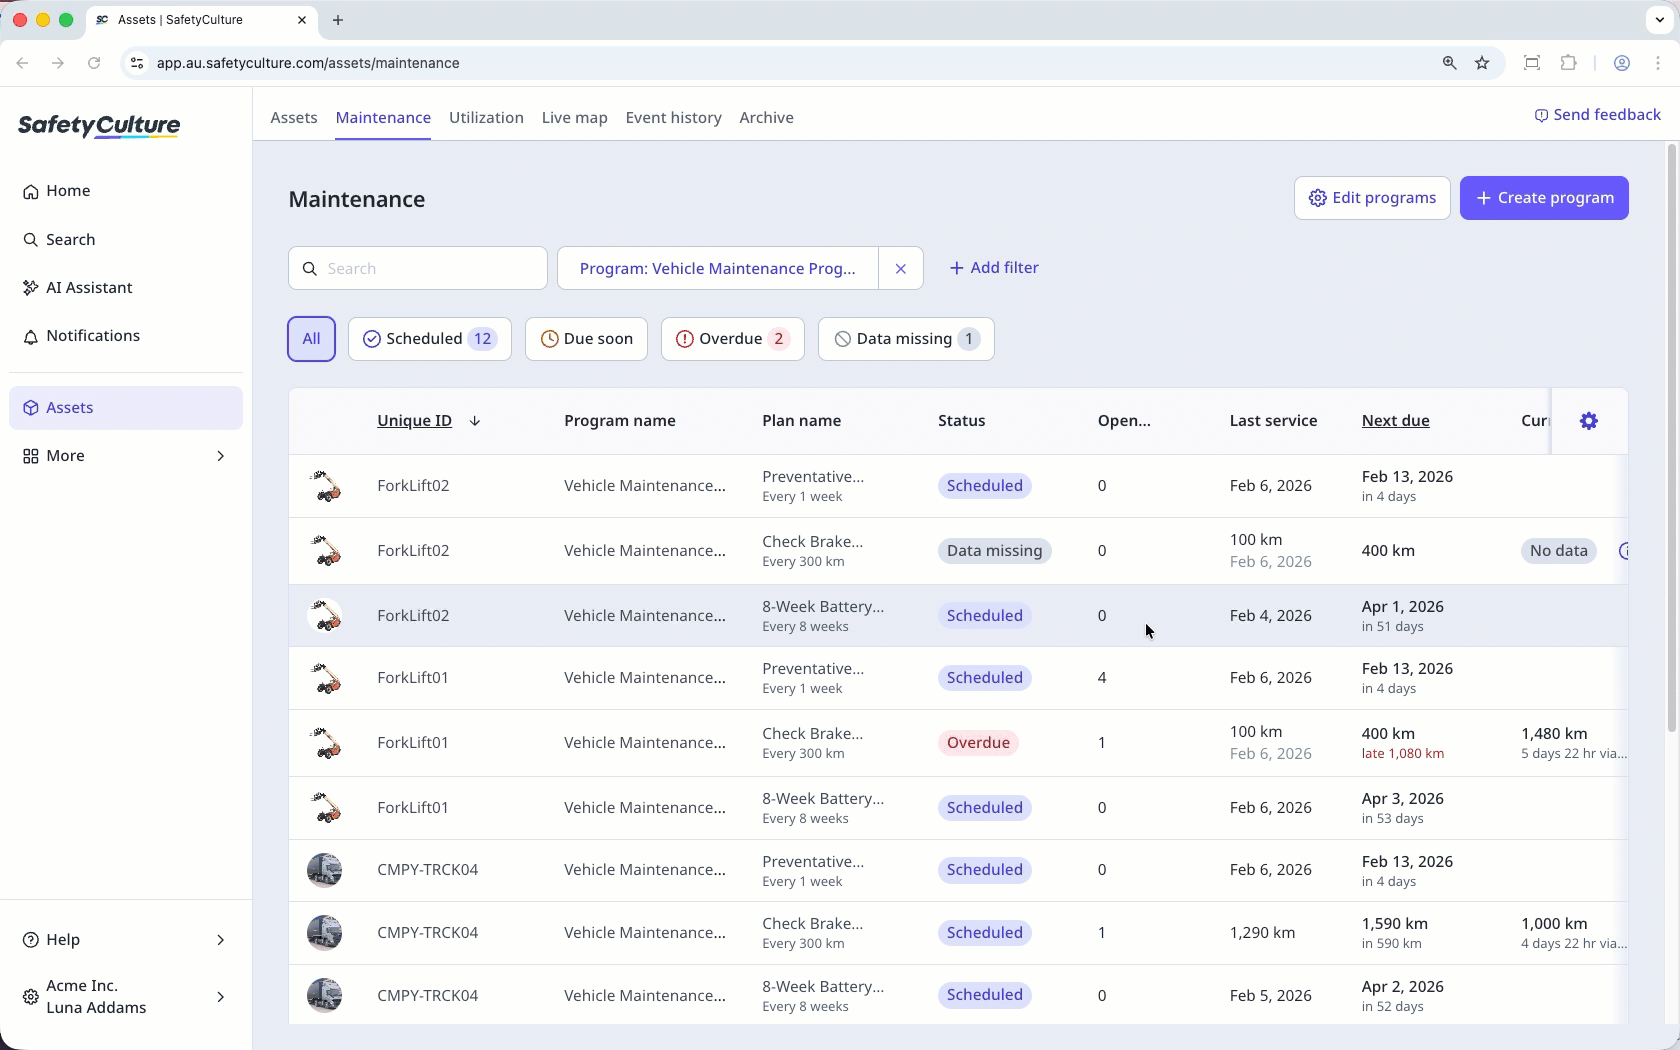
Task: Open browser extensions puzzle icon
Action: pos(1568,63)
